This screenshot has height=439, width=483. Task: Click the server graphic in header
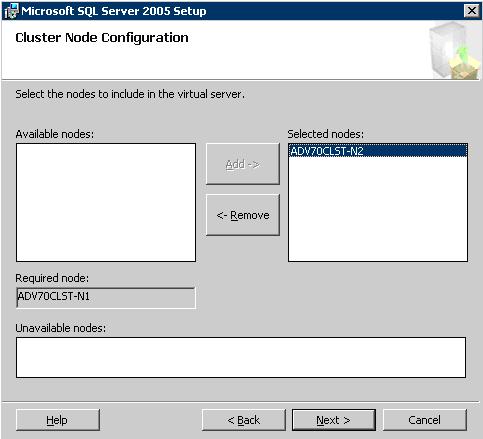pos(454,50)
